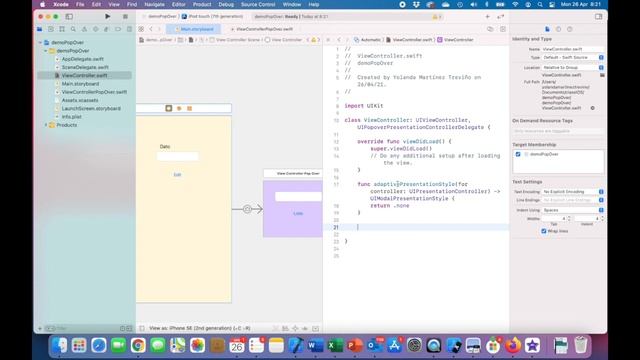
Task: Click the Update Frames canvas button
Action: tap(276, 329)
